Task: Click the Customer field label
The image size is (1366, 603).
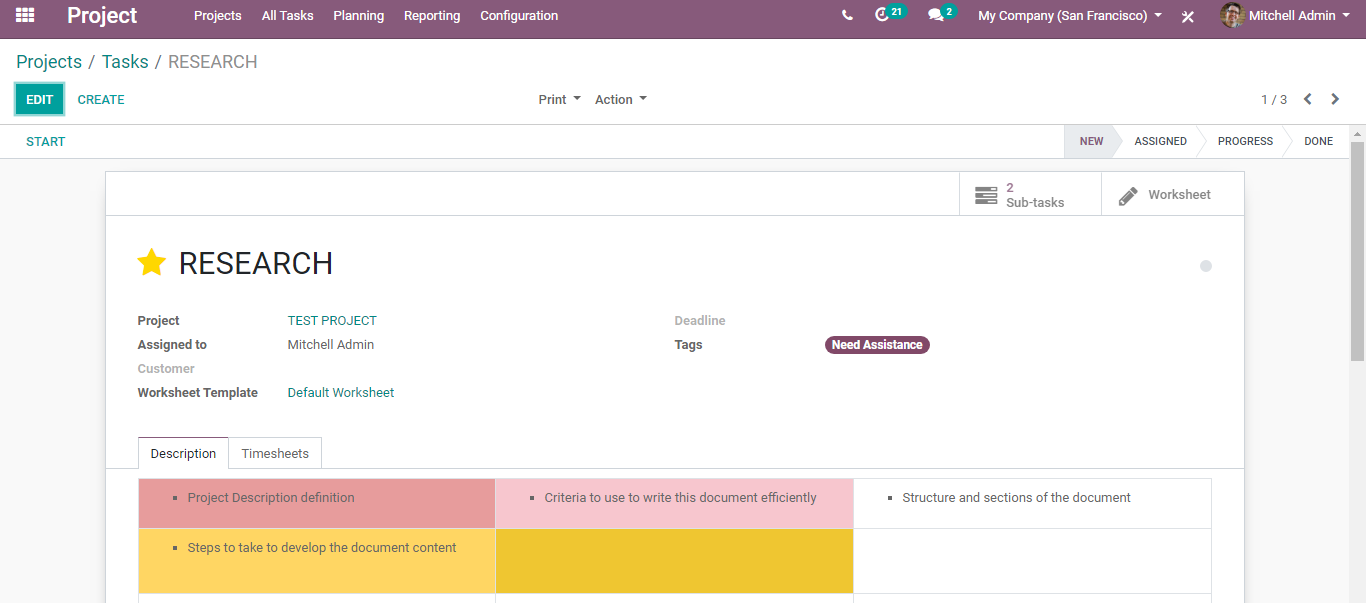Action: pyautogui.click(x=166, y=369)
